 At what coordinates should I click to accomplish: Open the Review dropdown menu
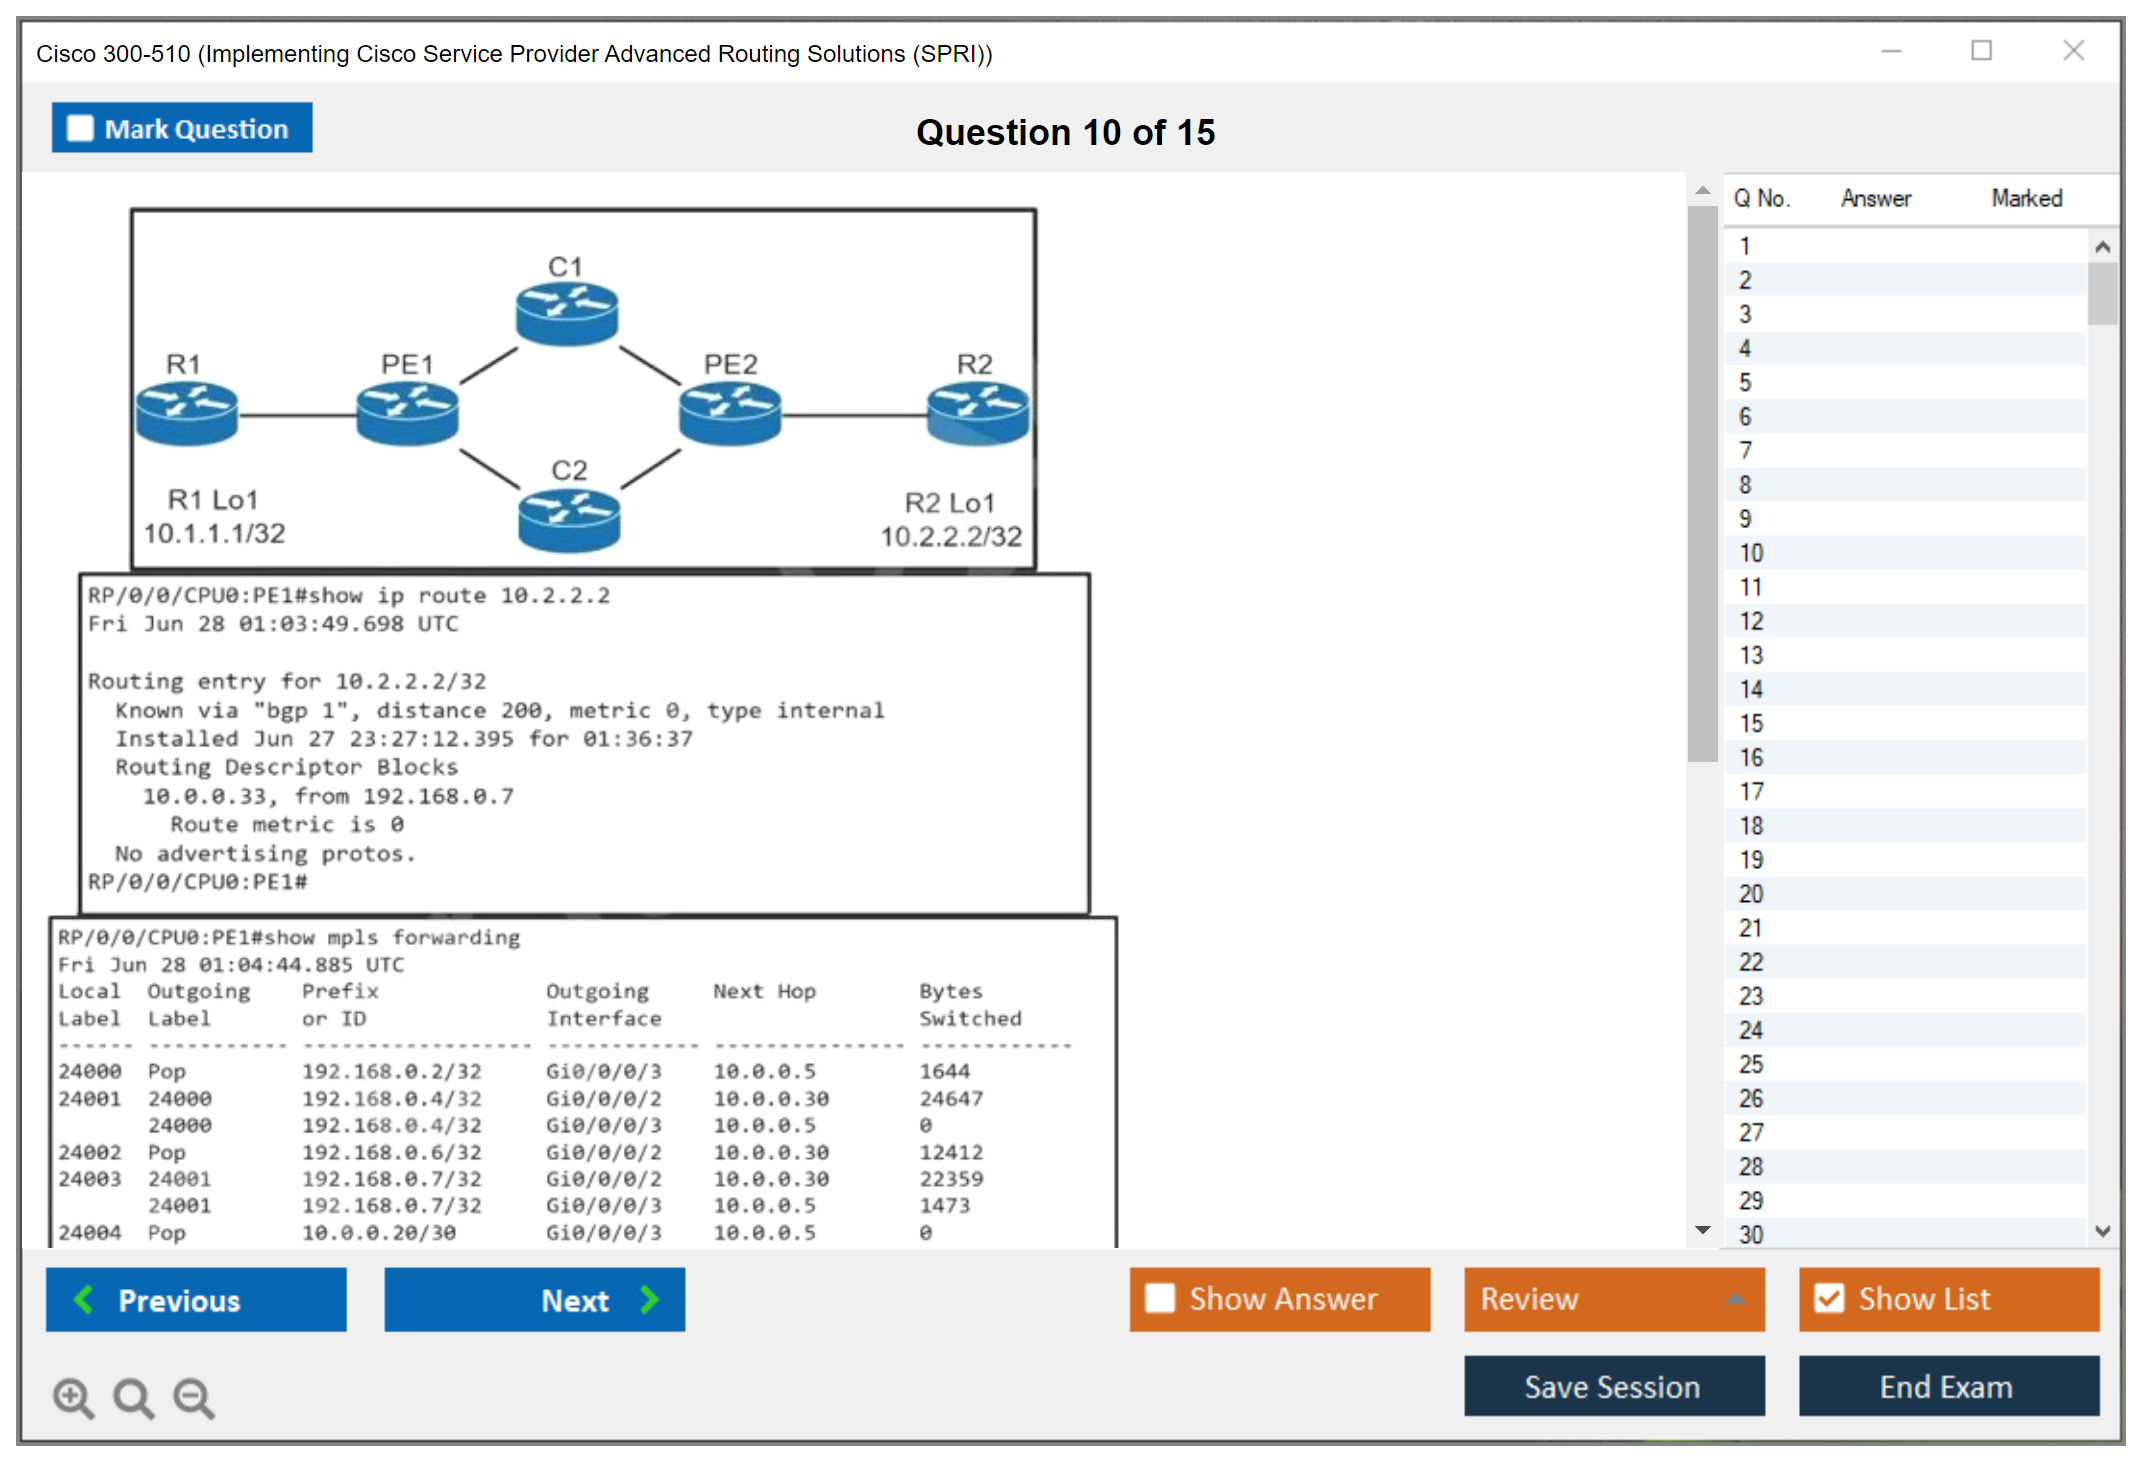pyautogui.click(x=1613, y=1298)
